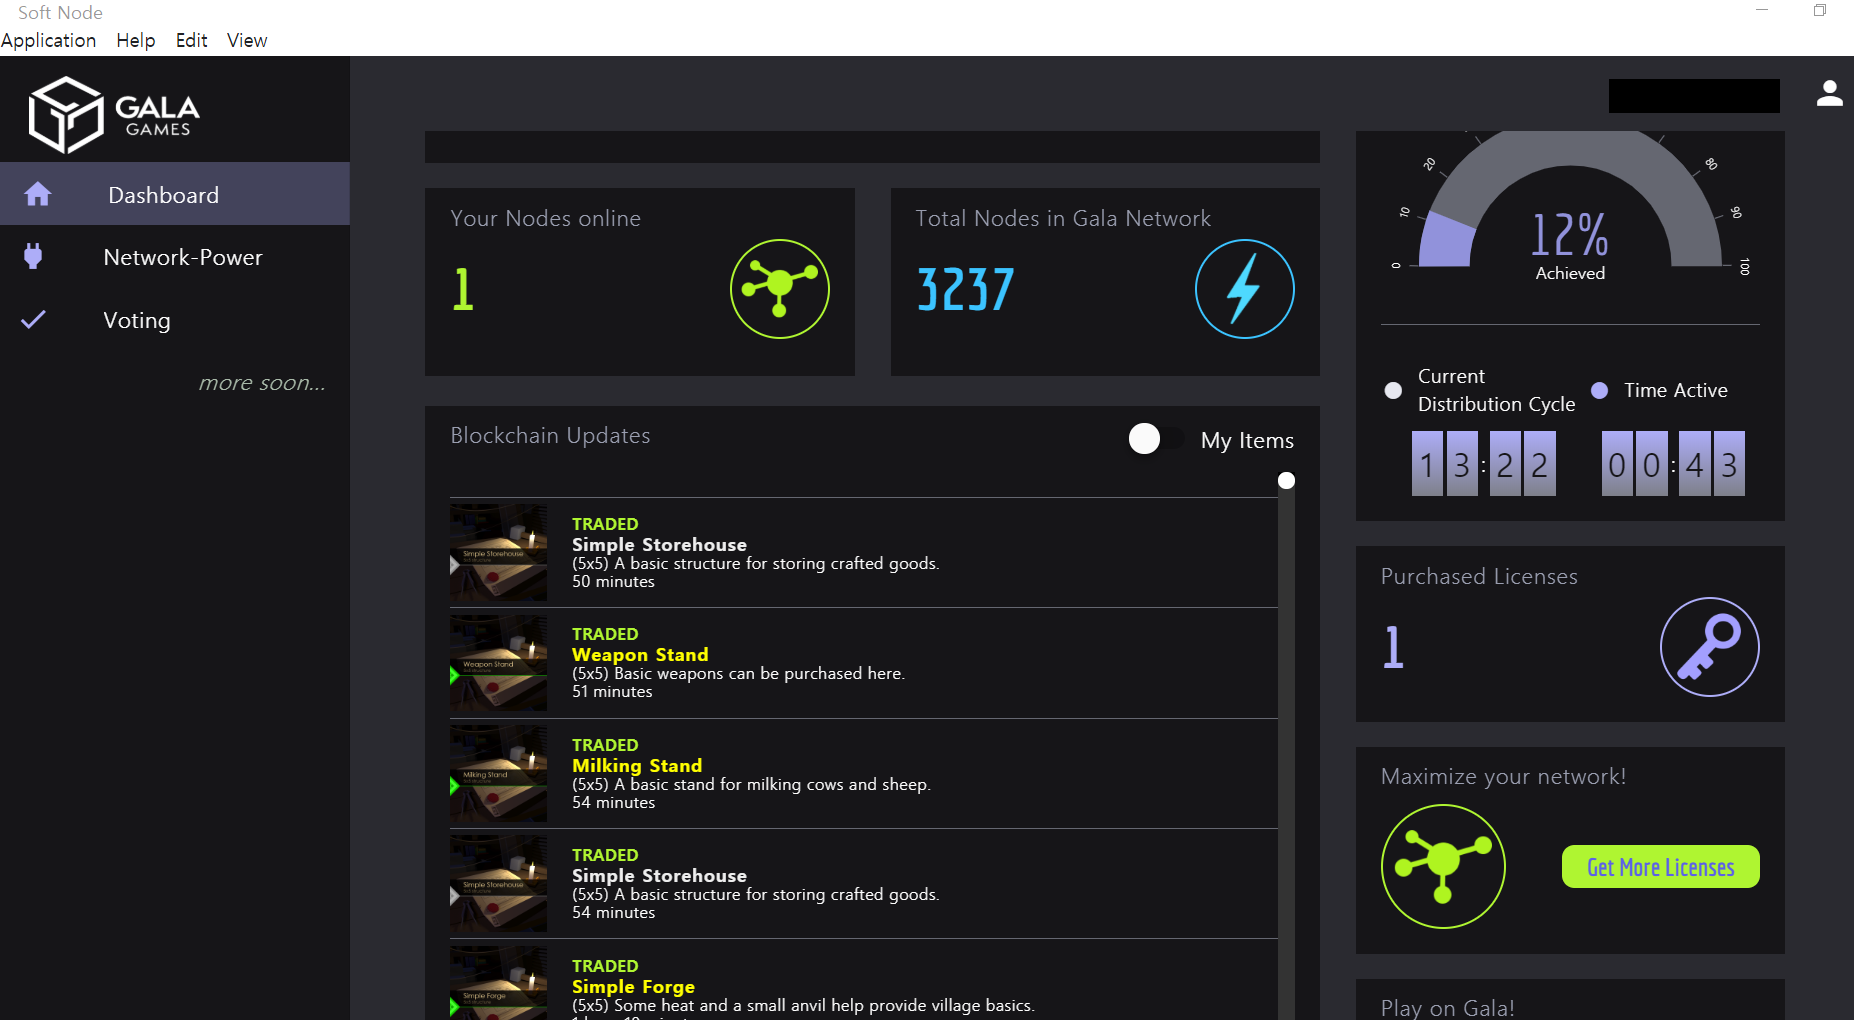This screenshot has width=1854, height=1020.
Task: Click the total nodes count 3237
Action: (x=966, y=290)
